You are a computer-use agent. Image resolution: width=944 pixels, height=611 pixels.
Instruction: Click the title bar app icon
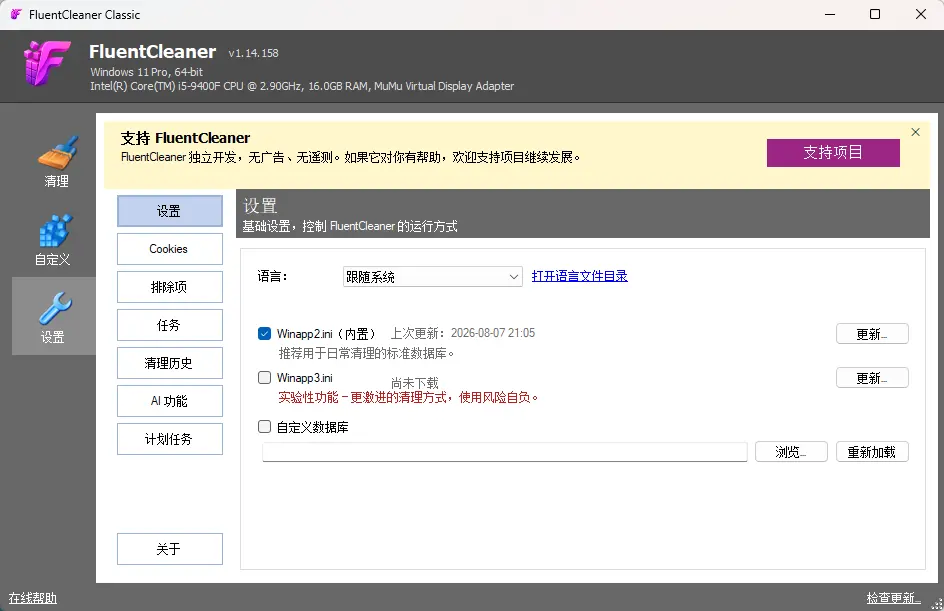[16, 14]
